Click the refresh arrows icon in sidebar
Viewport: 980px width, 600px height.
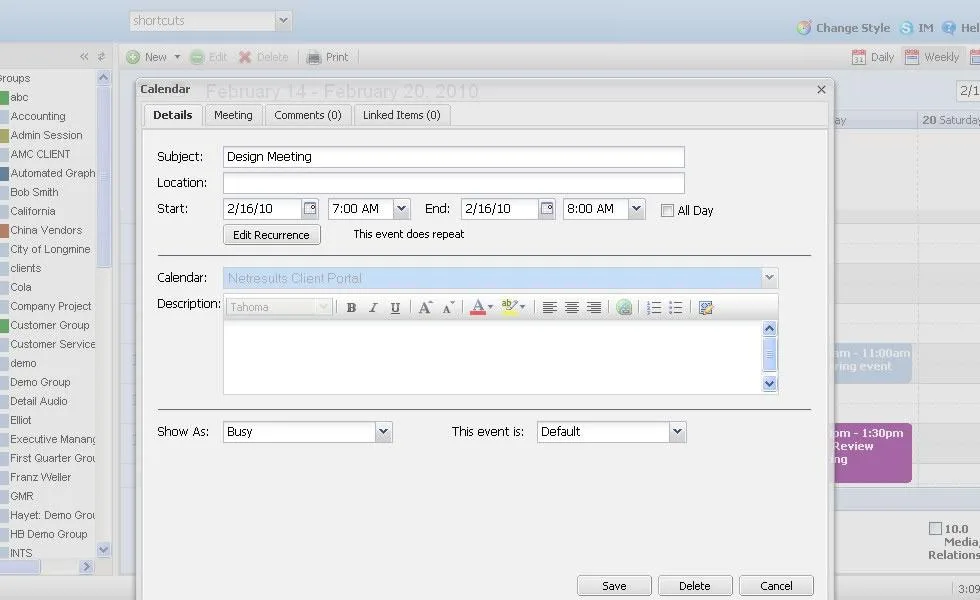pyautogui.click(x=101, y=57)
